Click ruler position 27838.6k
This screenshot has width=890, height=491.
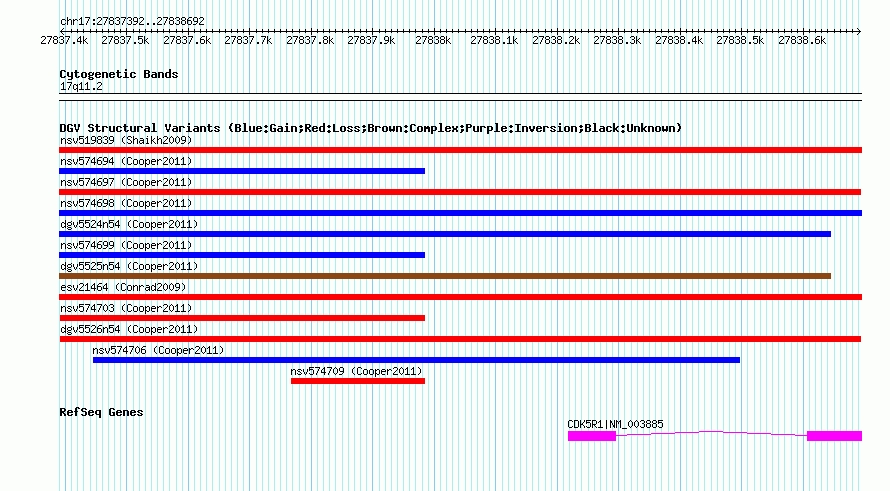802,40
